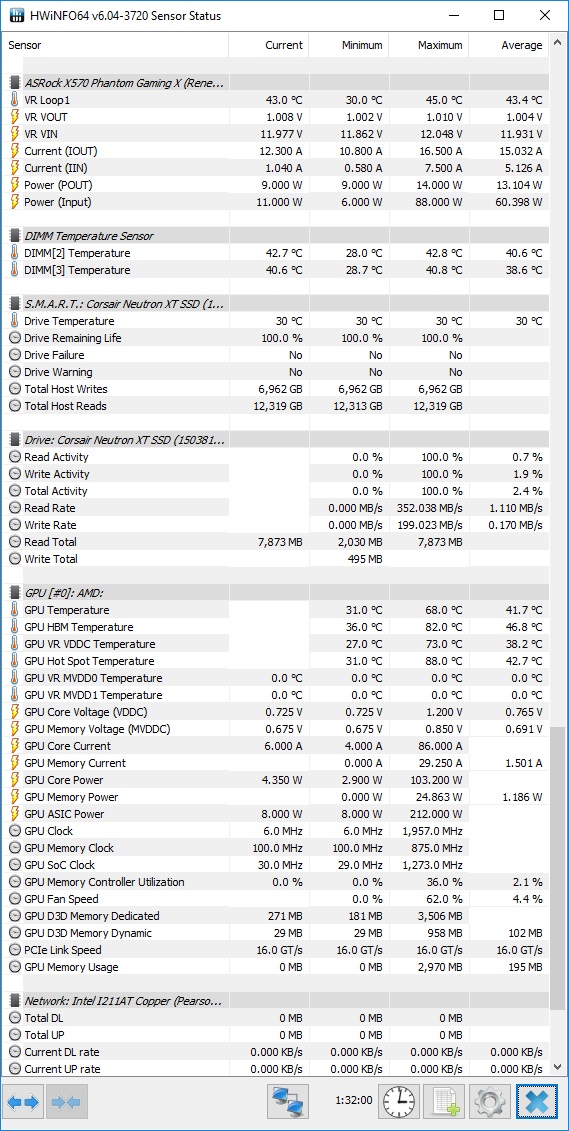Click the Average column header

(508, 45)
